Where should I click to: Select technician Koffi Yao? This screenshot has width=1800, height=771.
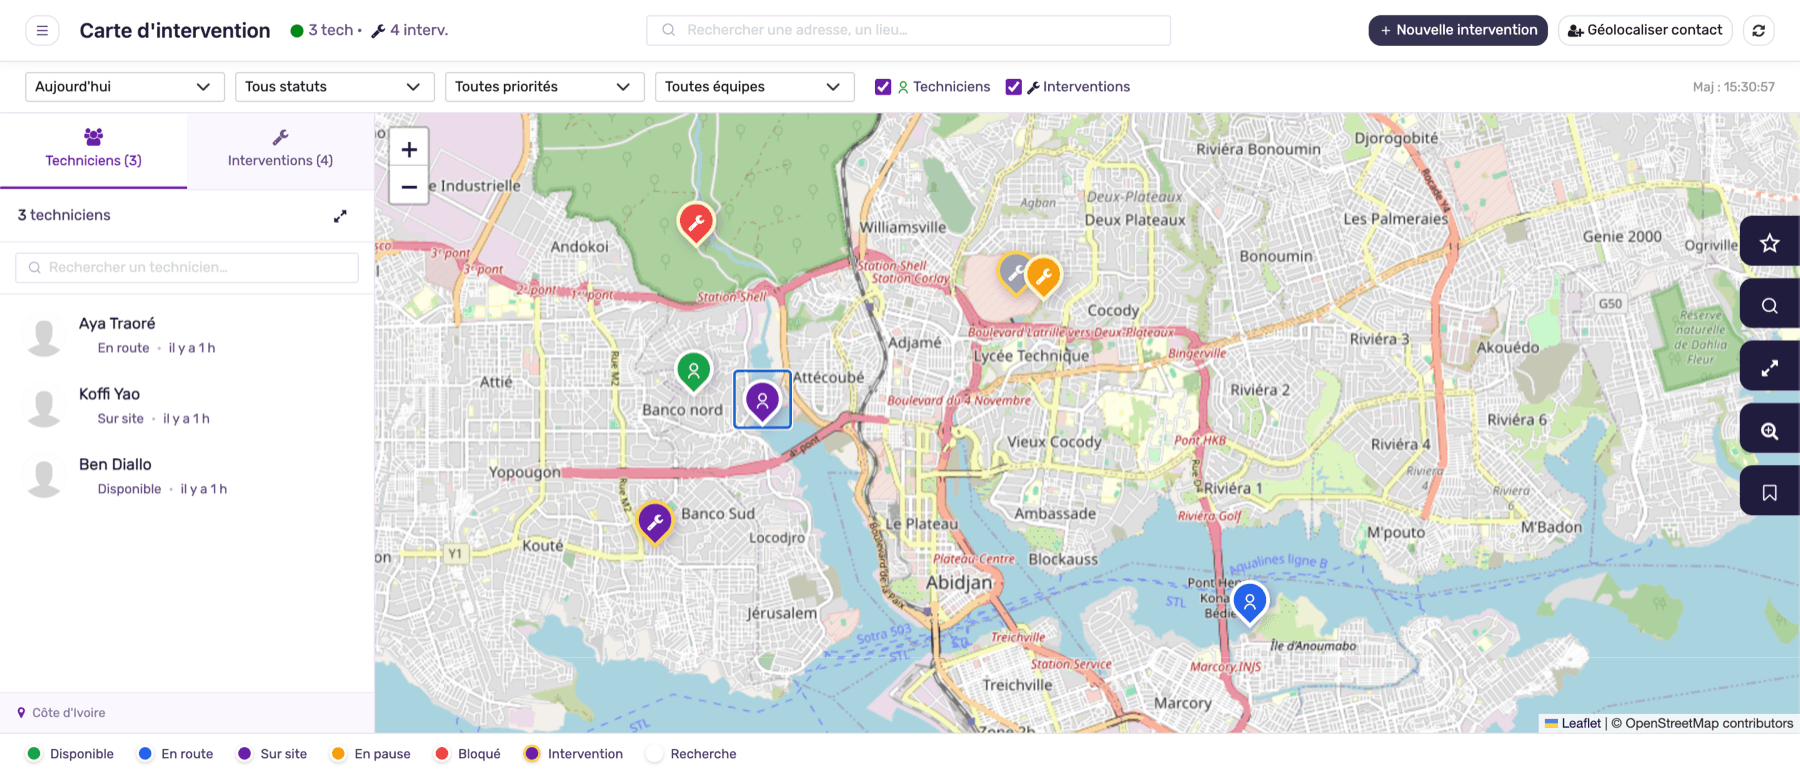(187, 407)
